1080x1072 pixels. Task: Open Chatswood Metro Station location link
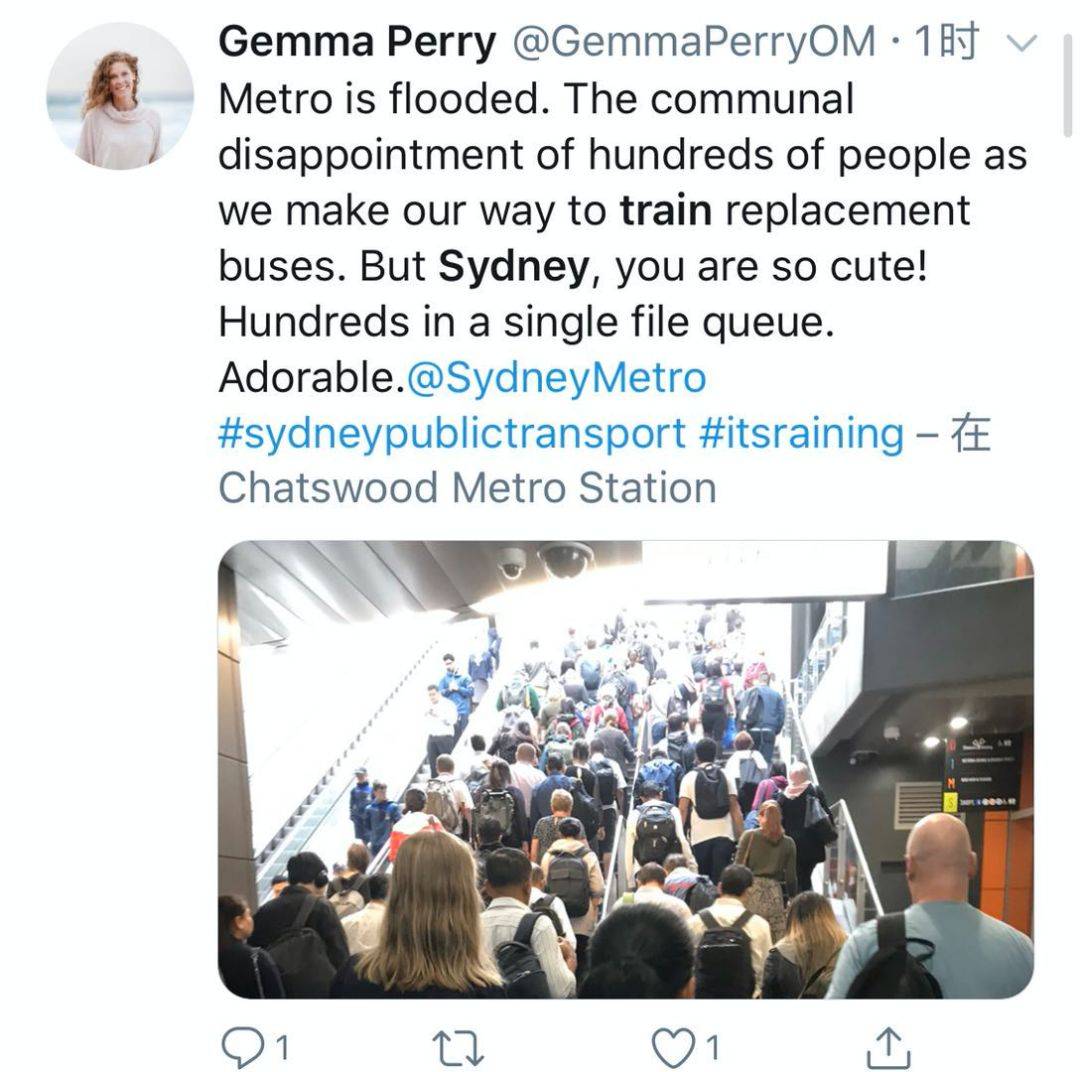tap(468, 488)
